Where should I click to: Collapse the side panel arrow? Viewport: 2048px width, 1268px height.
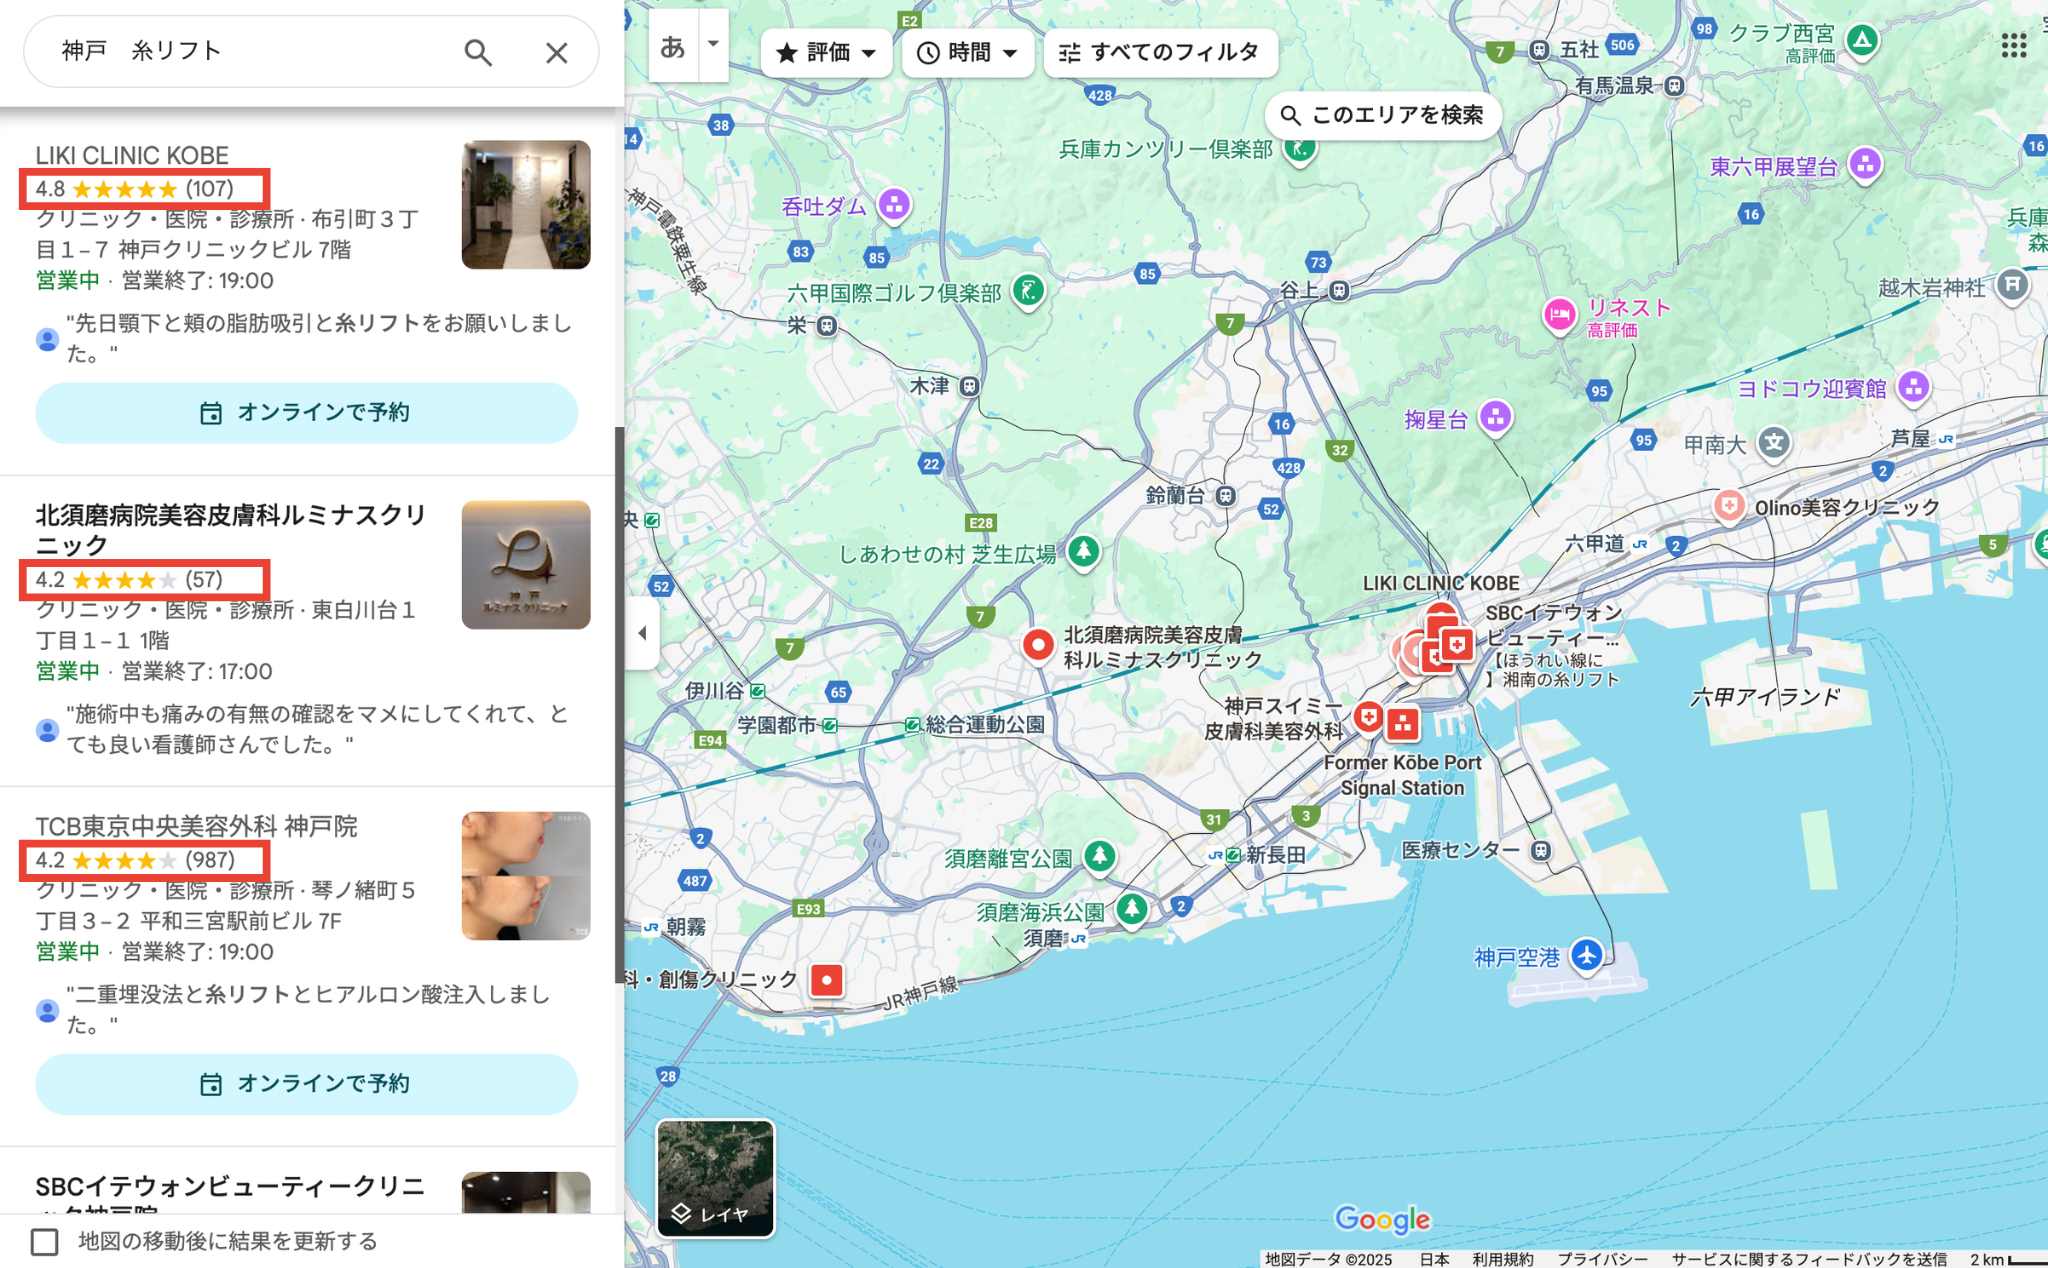click(642, 633)
